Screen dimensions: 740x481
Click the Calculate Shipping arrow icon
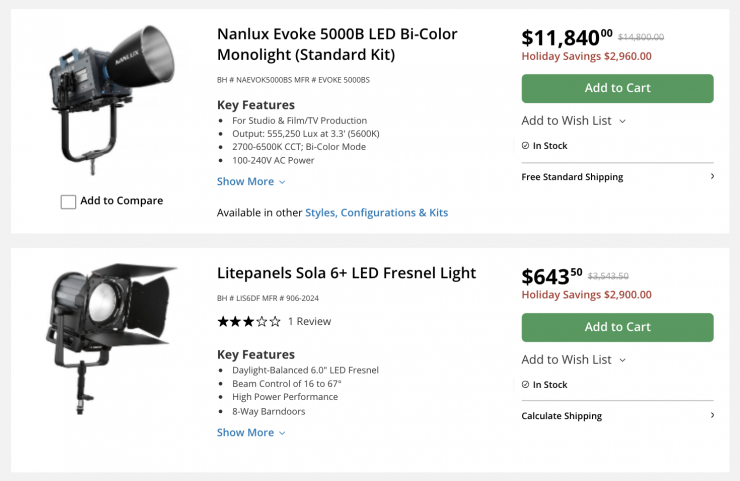(712, 416)
